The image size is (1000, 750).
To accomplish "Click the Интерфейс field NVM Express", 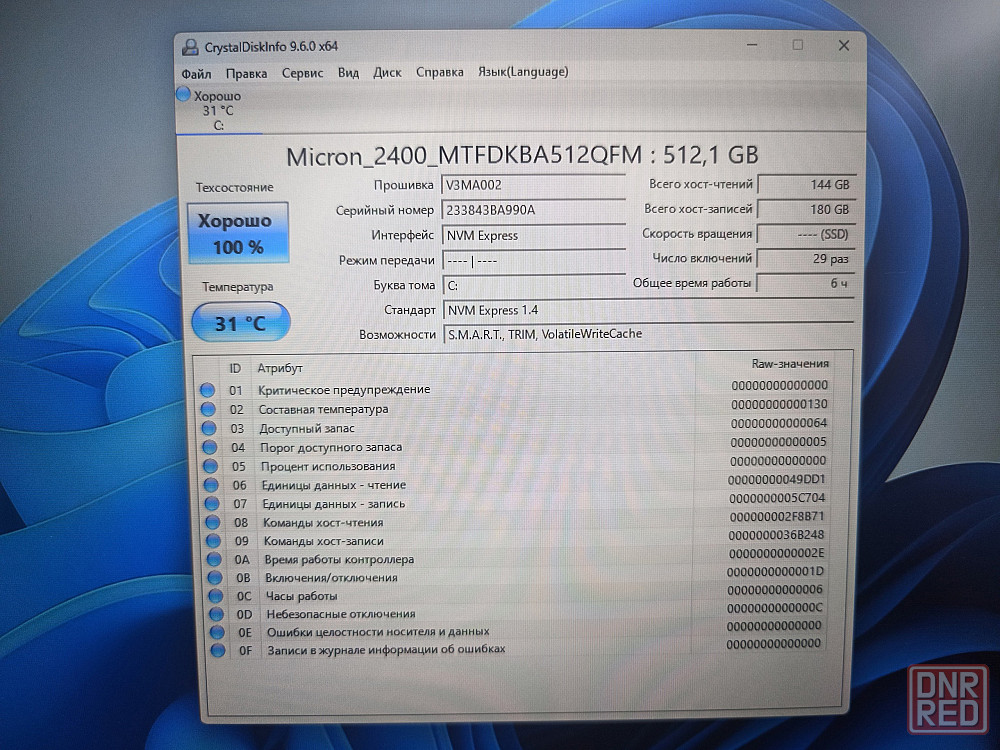I will [534, 235].
